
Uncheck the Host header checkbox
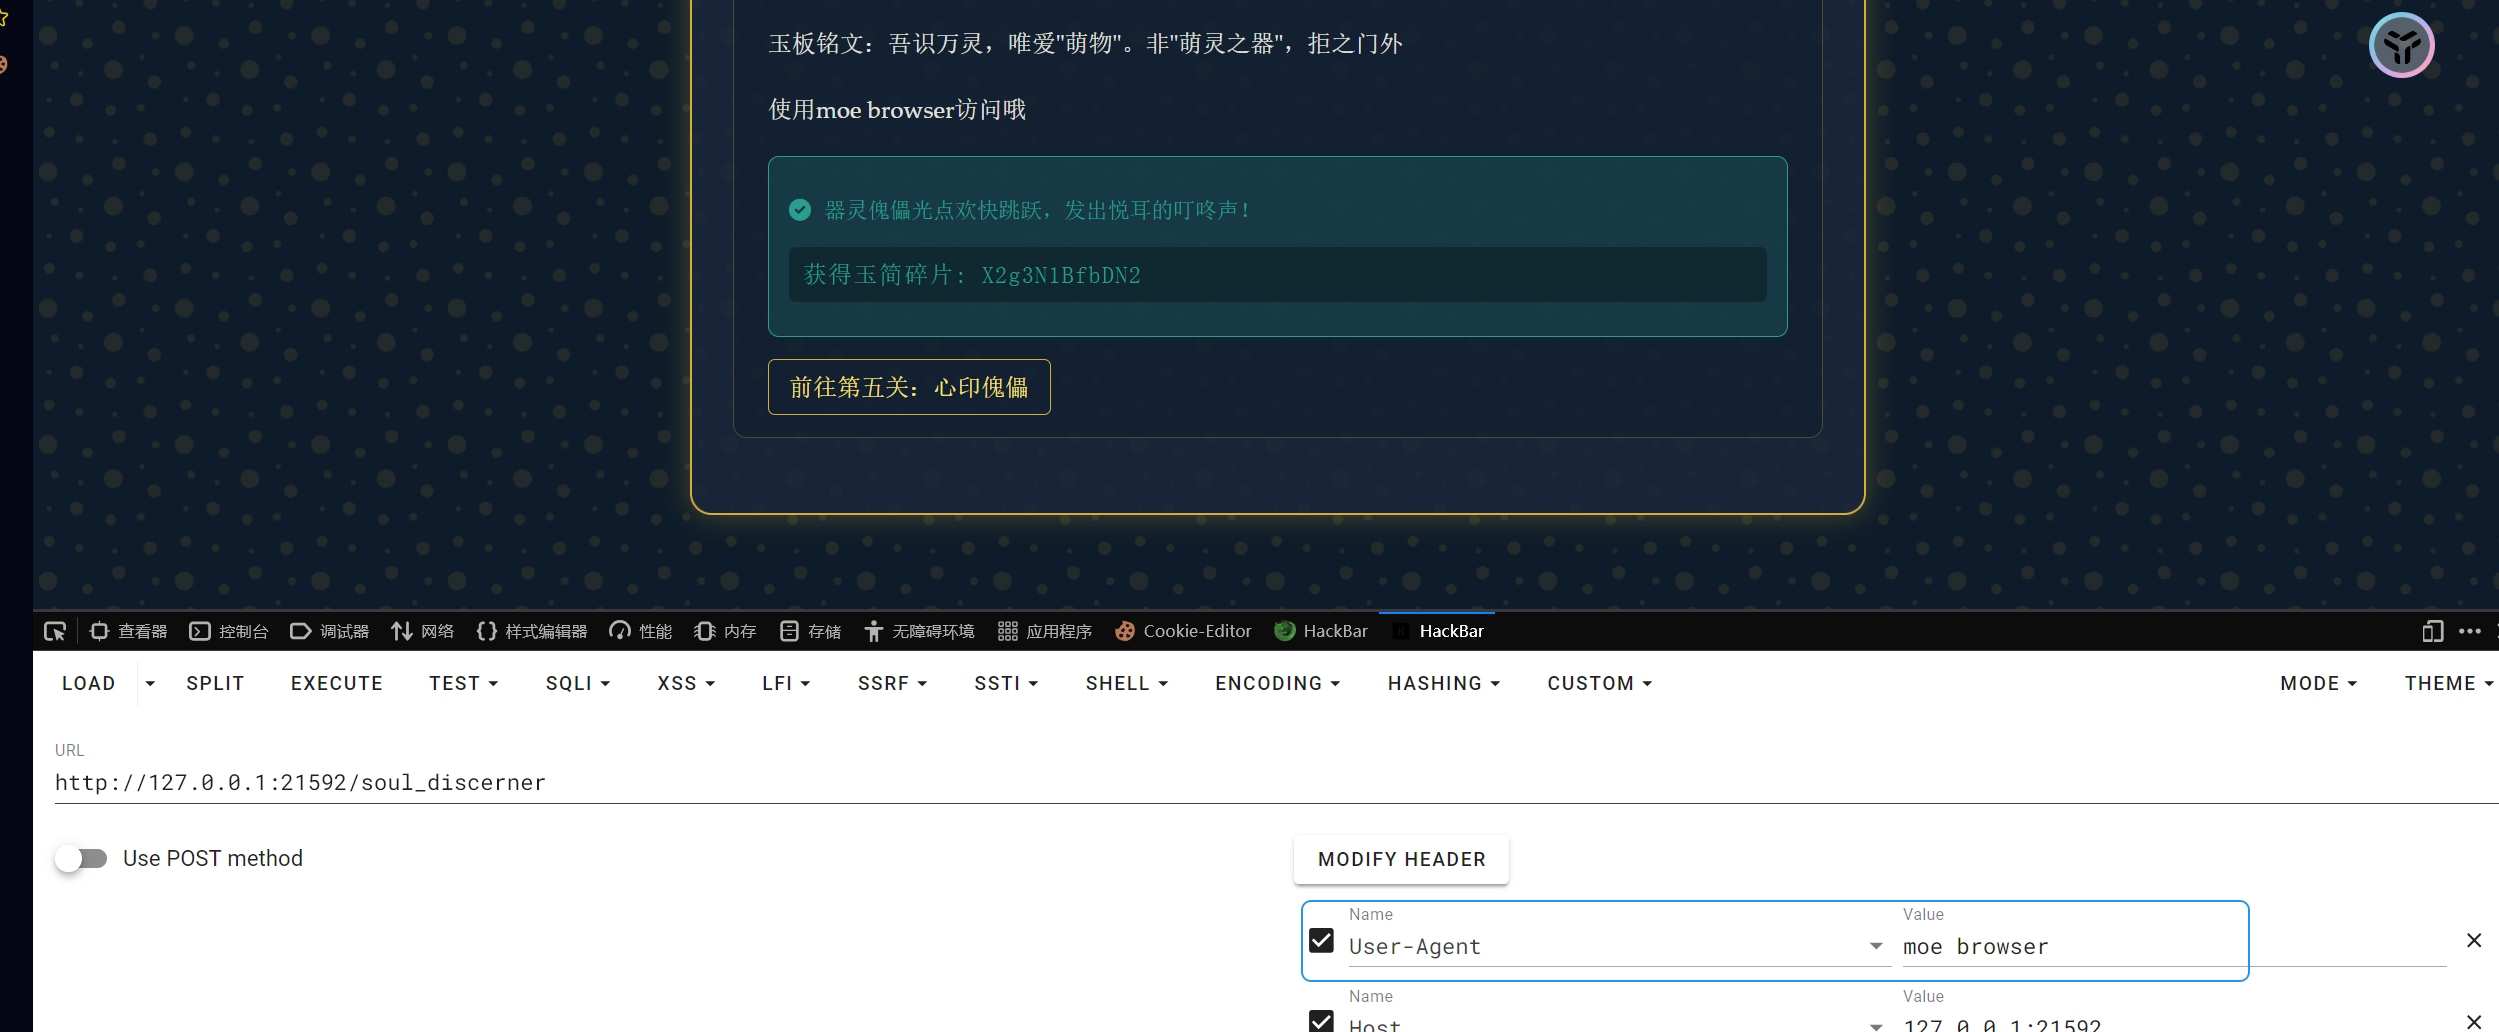coord(1321,1021)
